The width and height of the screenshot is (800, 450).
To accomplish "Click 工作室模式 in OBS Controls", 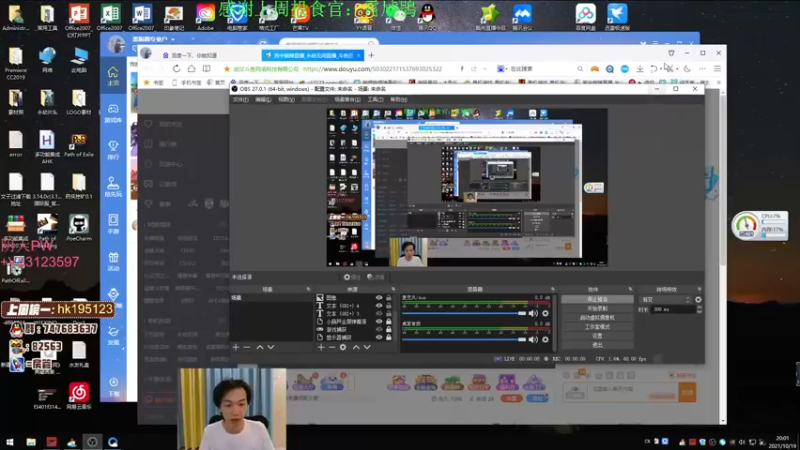I will pos(597,327).
